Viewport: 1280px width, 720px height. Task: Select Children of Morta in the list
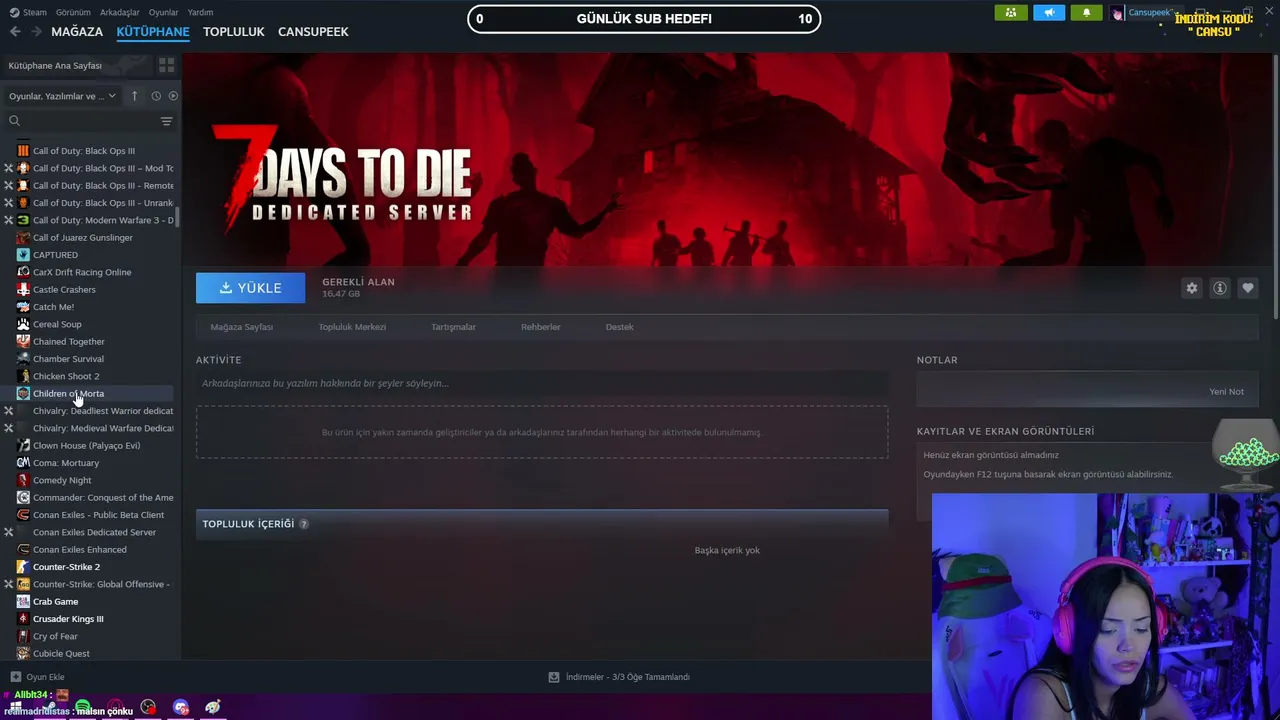(68, 393)
